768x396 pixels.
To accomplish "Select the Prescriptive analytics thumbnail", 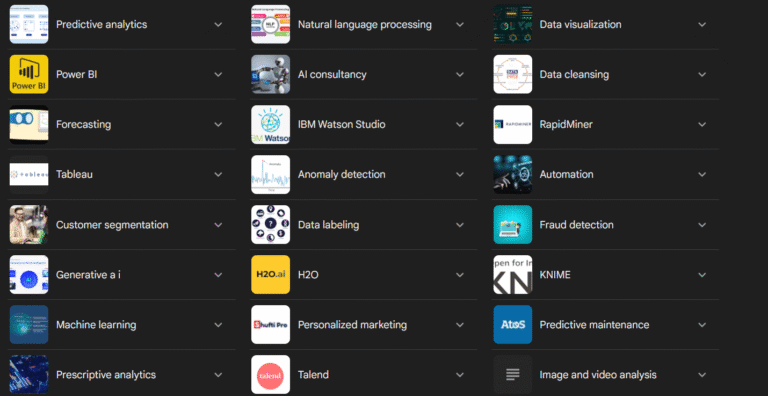I will [x=29, y=374].
